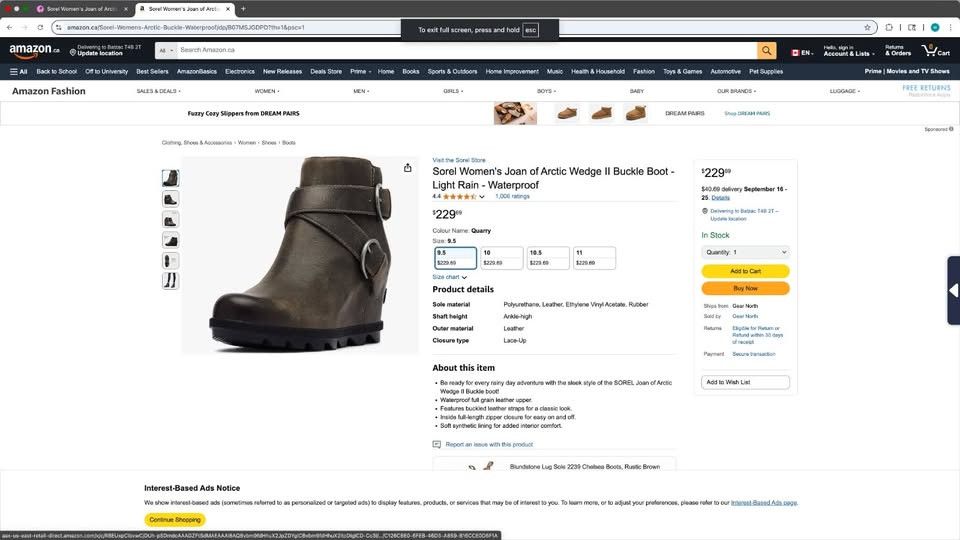Click the side panel arrow handle
960x540 pixels.
click(x=953, y=290)
